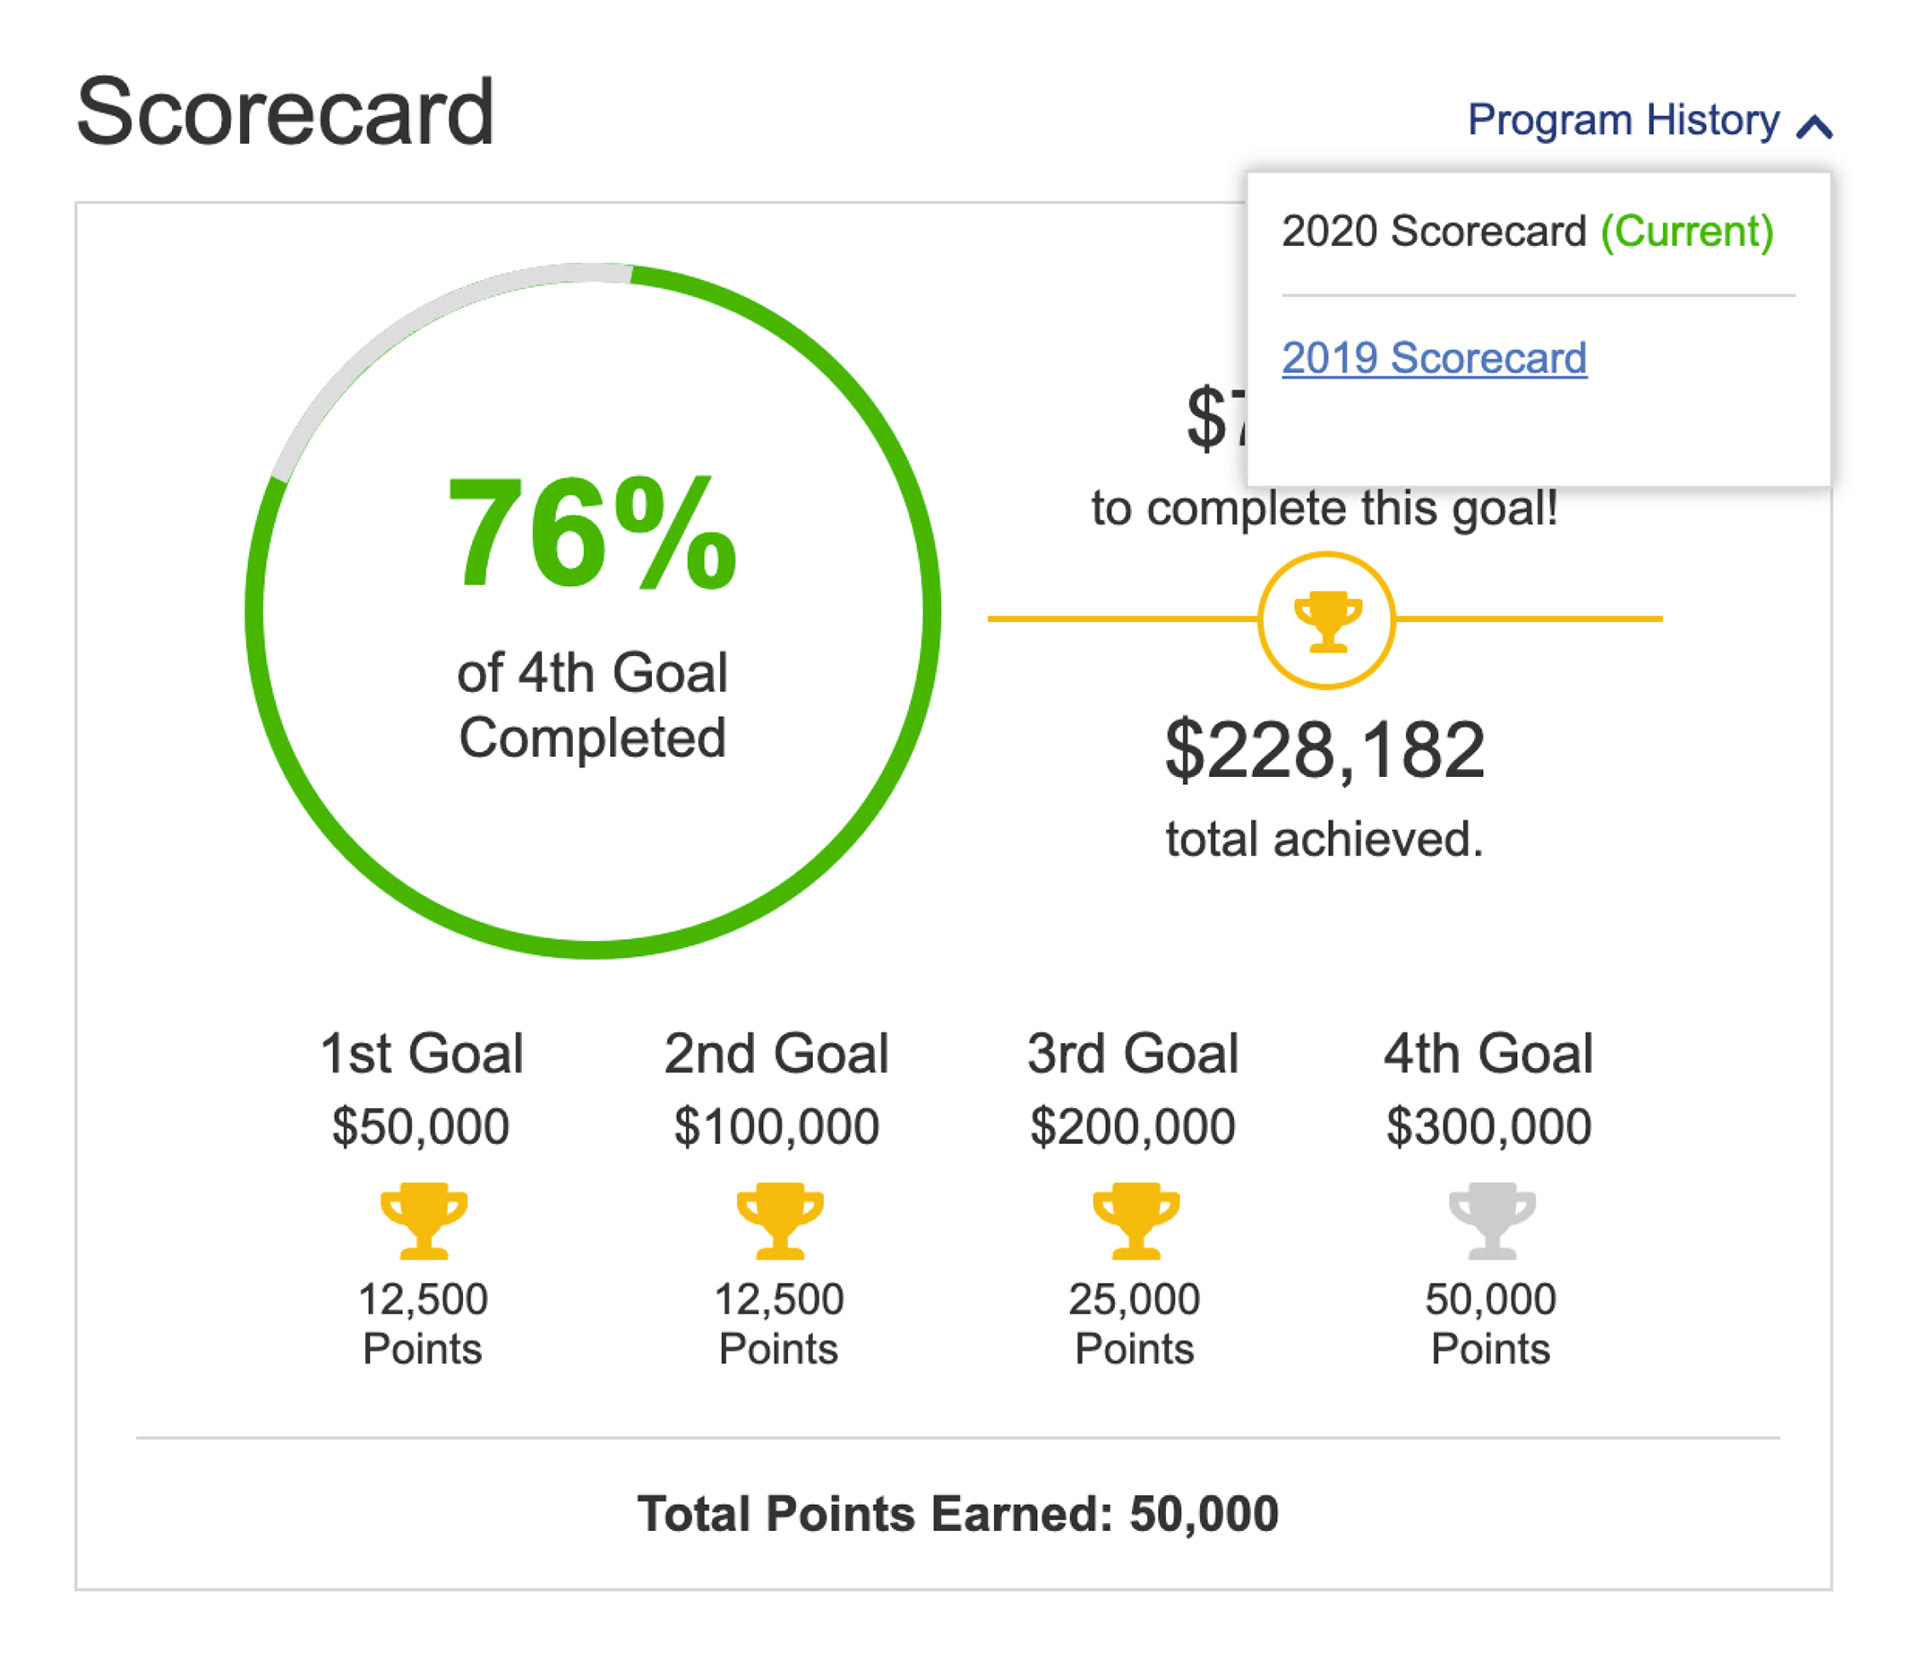Click Total Points Earned: 50,000 text

958,1513
